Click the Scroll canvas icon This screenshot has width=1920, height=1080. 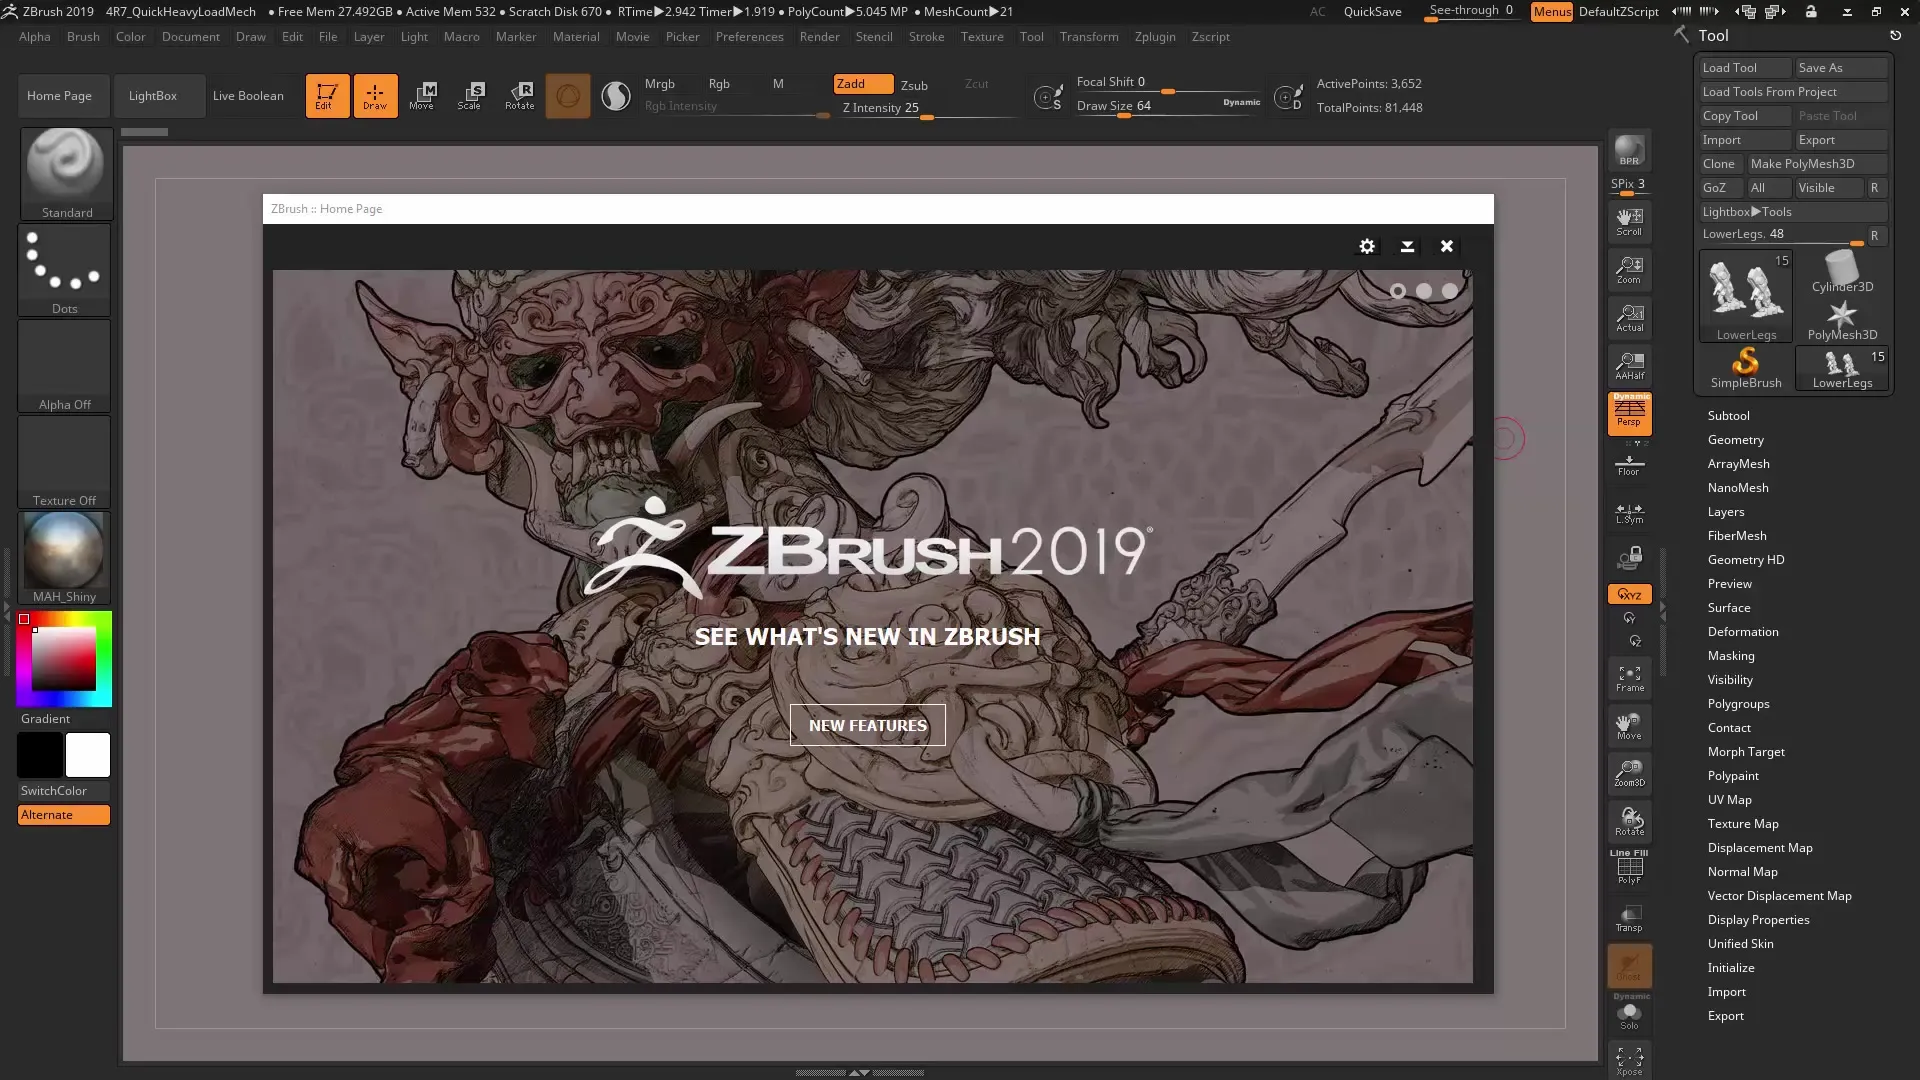point(1629,222)
